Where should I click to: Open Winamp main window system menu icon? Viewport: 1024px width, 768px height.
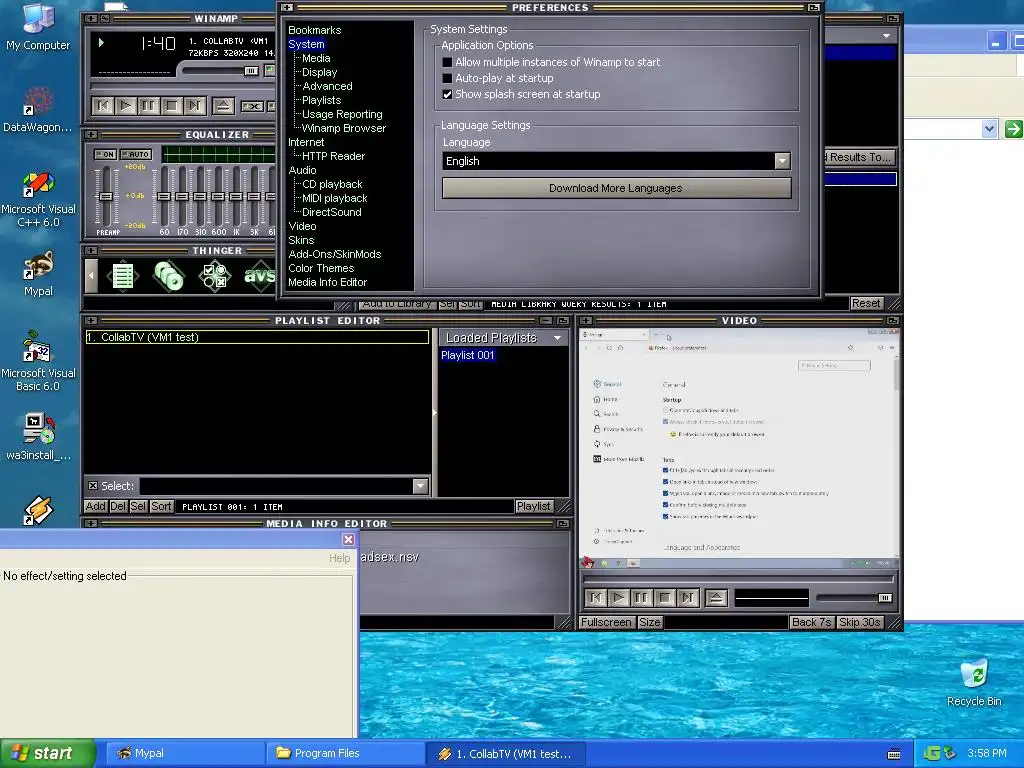click(x=91, y=19)
